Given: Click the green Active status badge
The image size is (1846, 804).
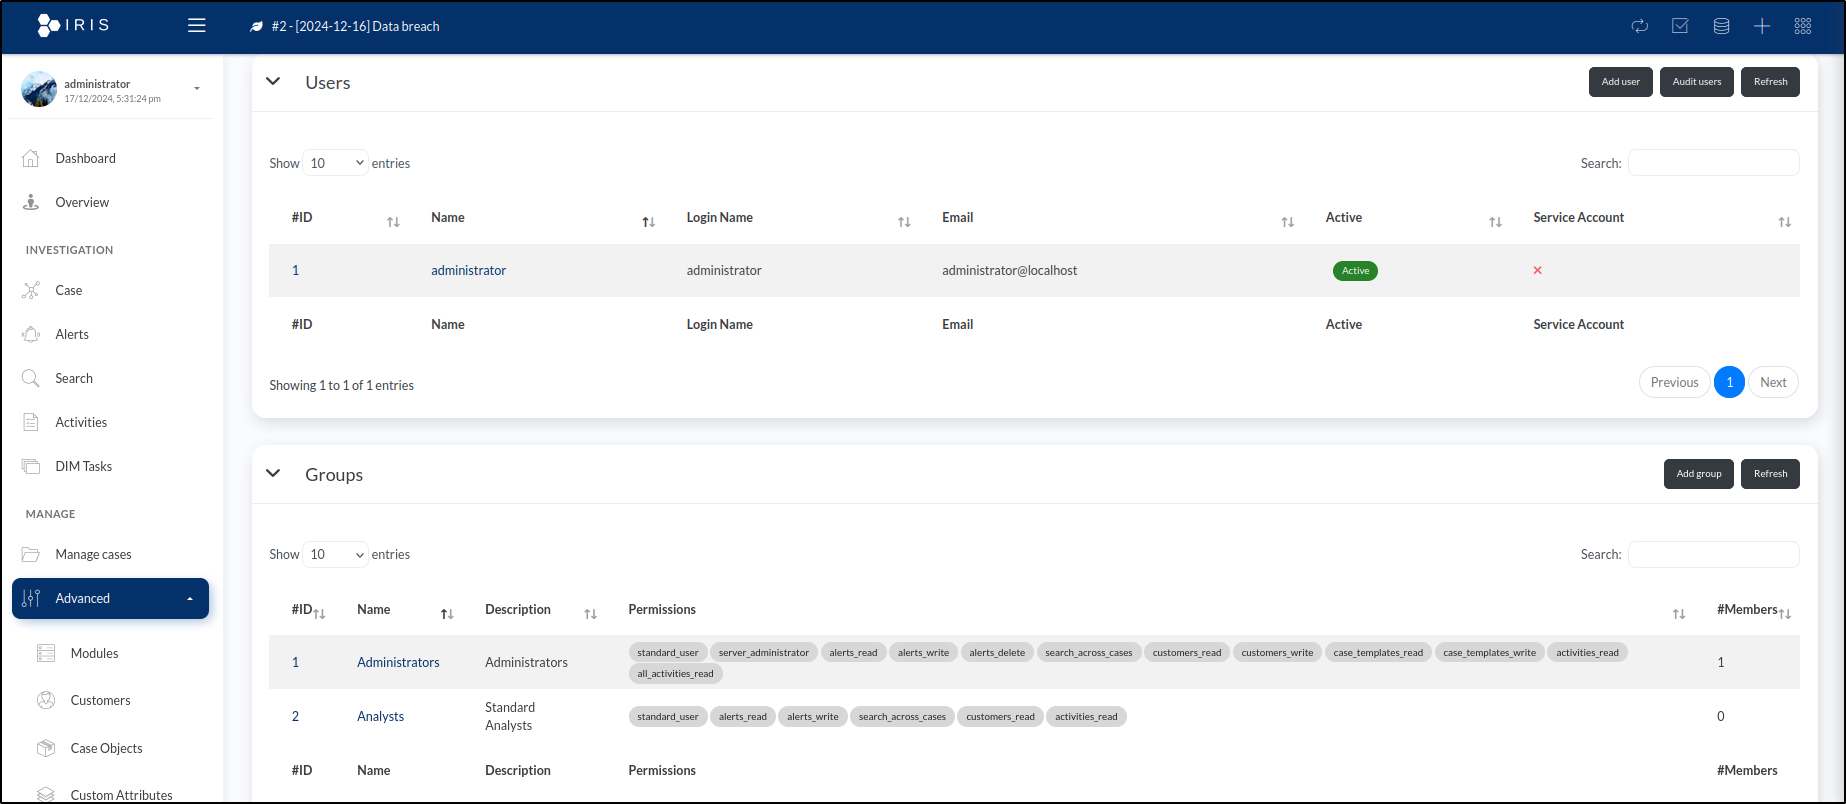Looking at the screenshot, I should pyautogui.click(x=1355, y=271).
